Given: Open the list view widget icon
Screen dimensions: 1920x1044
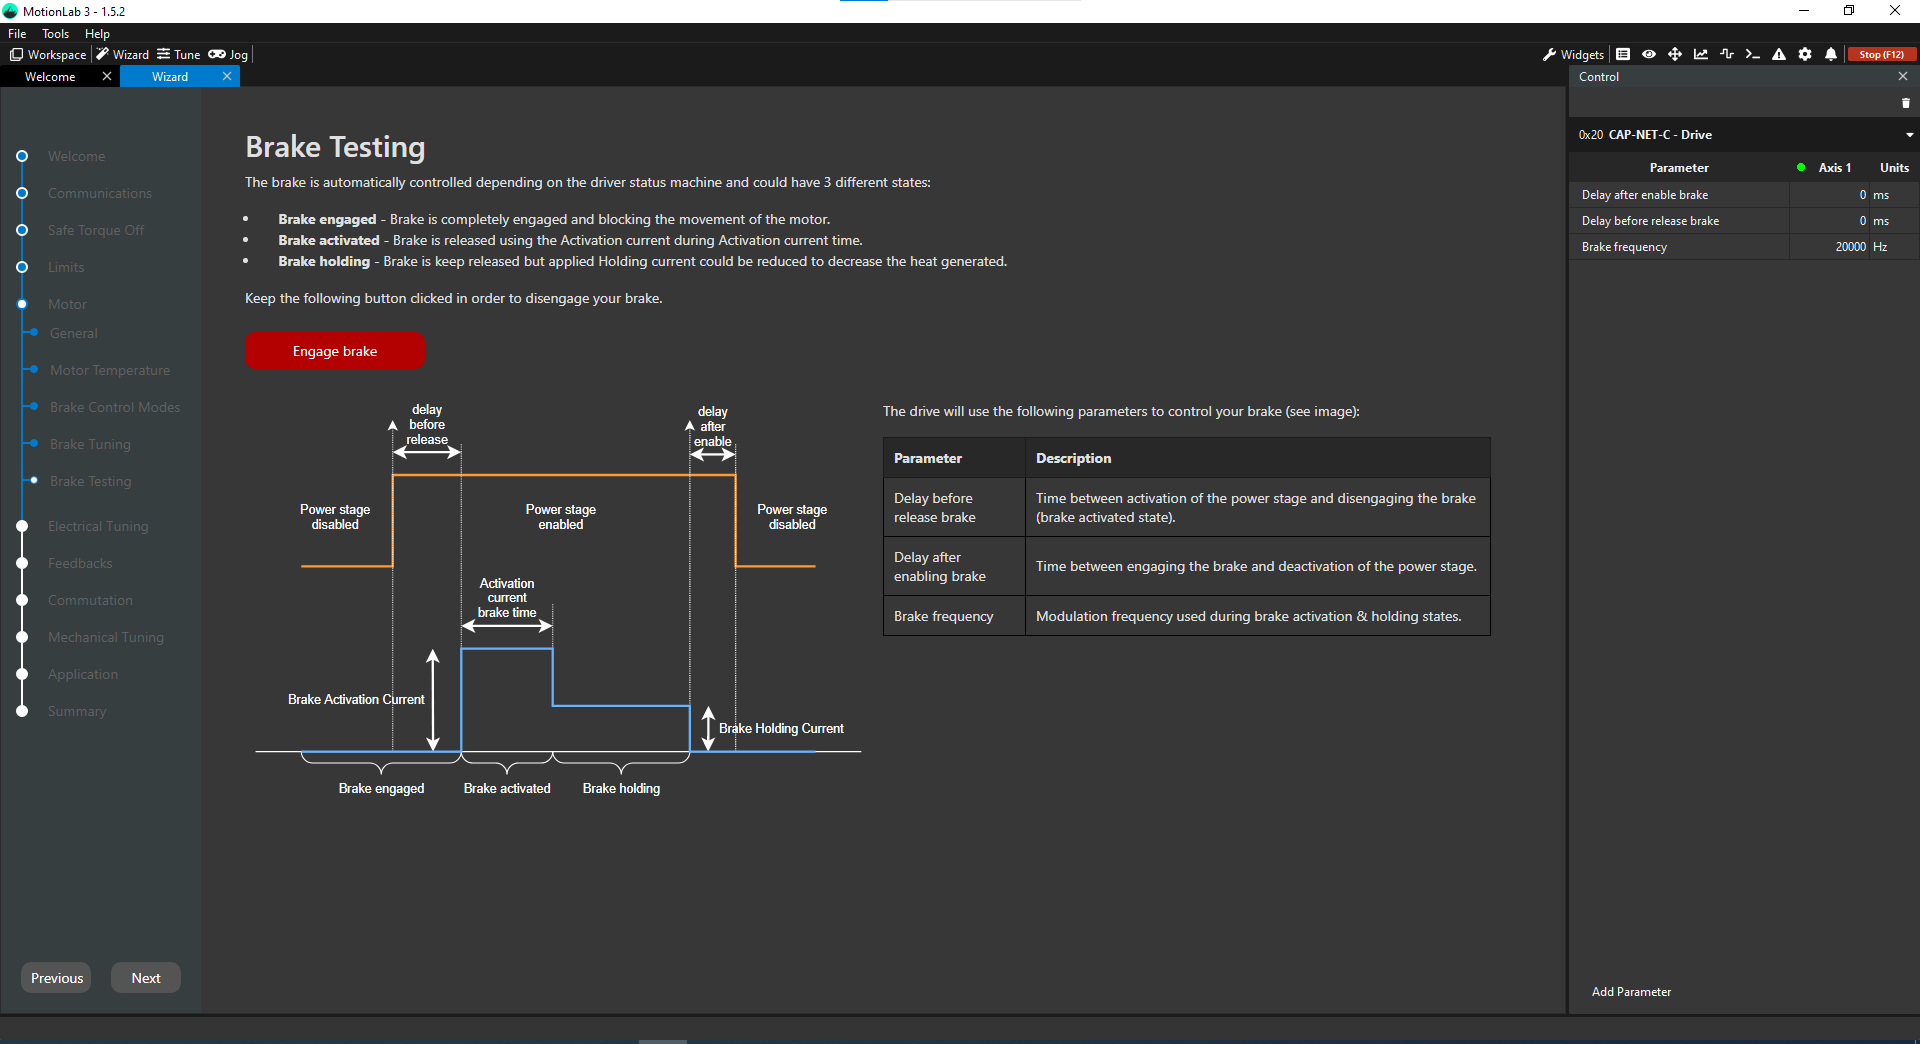Looking at the screenshot, I should click(x=1623, y=55).
